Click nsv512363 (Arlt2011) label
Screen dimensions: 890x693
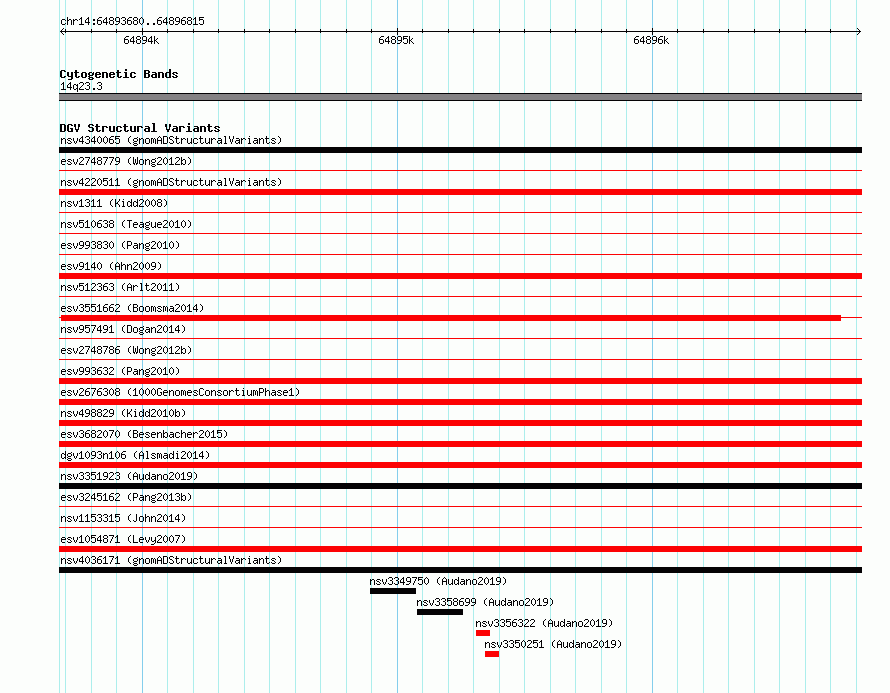click(120, 287)
